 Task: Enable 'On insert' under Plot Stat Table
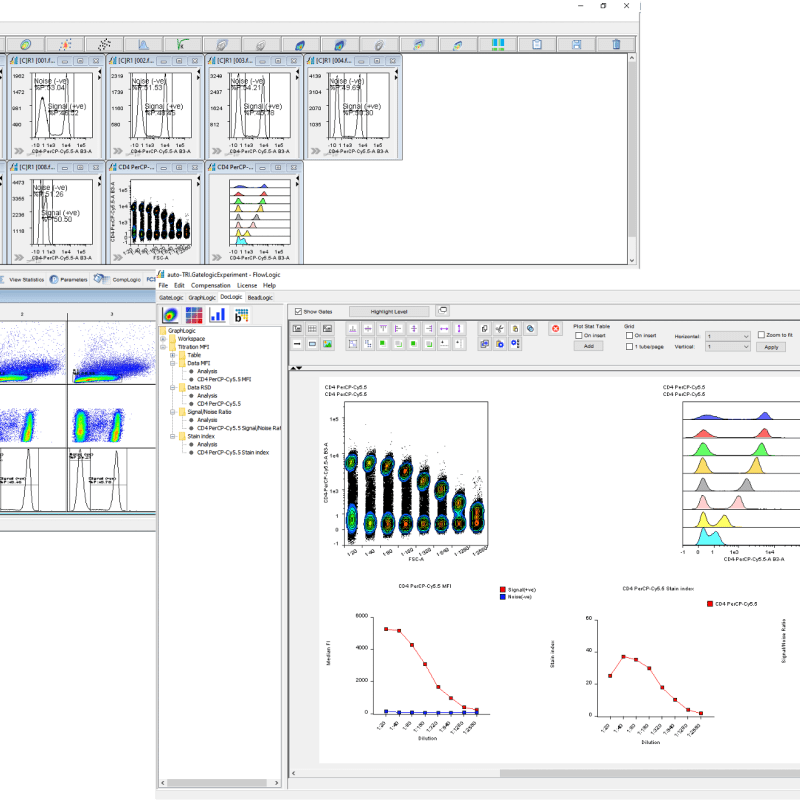(578, 335)
